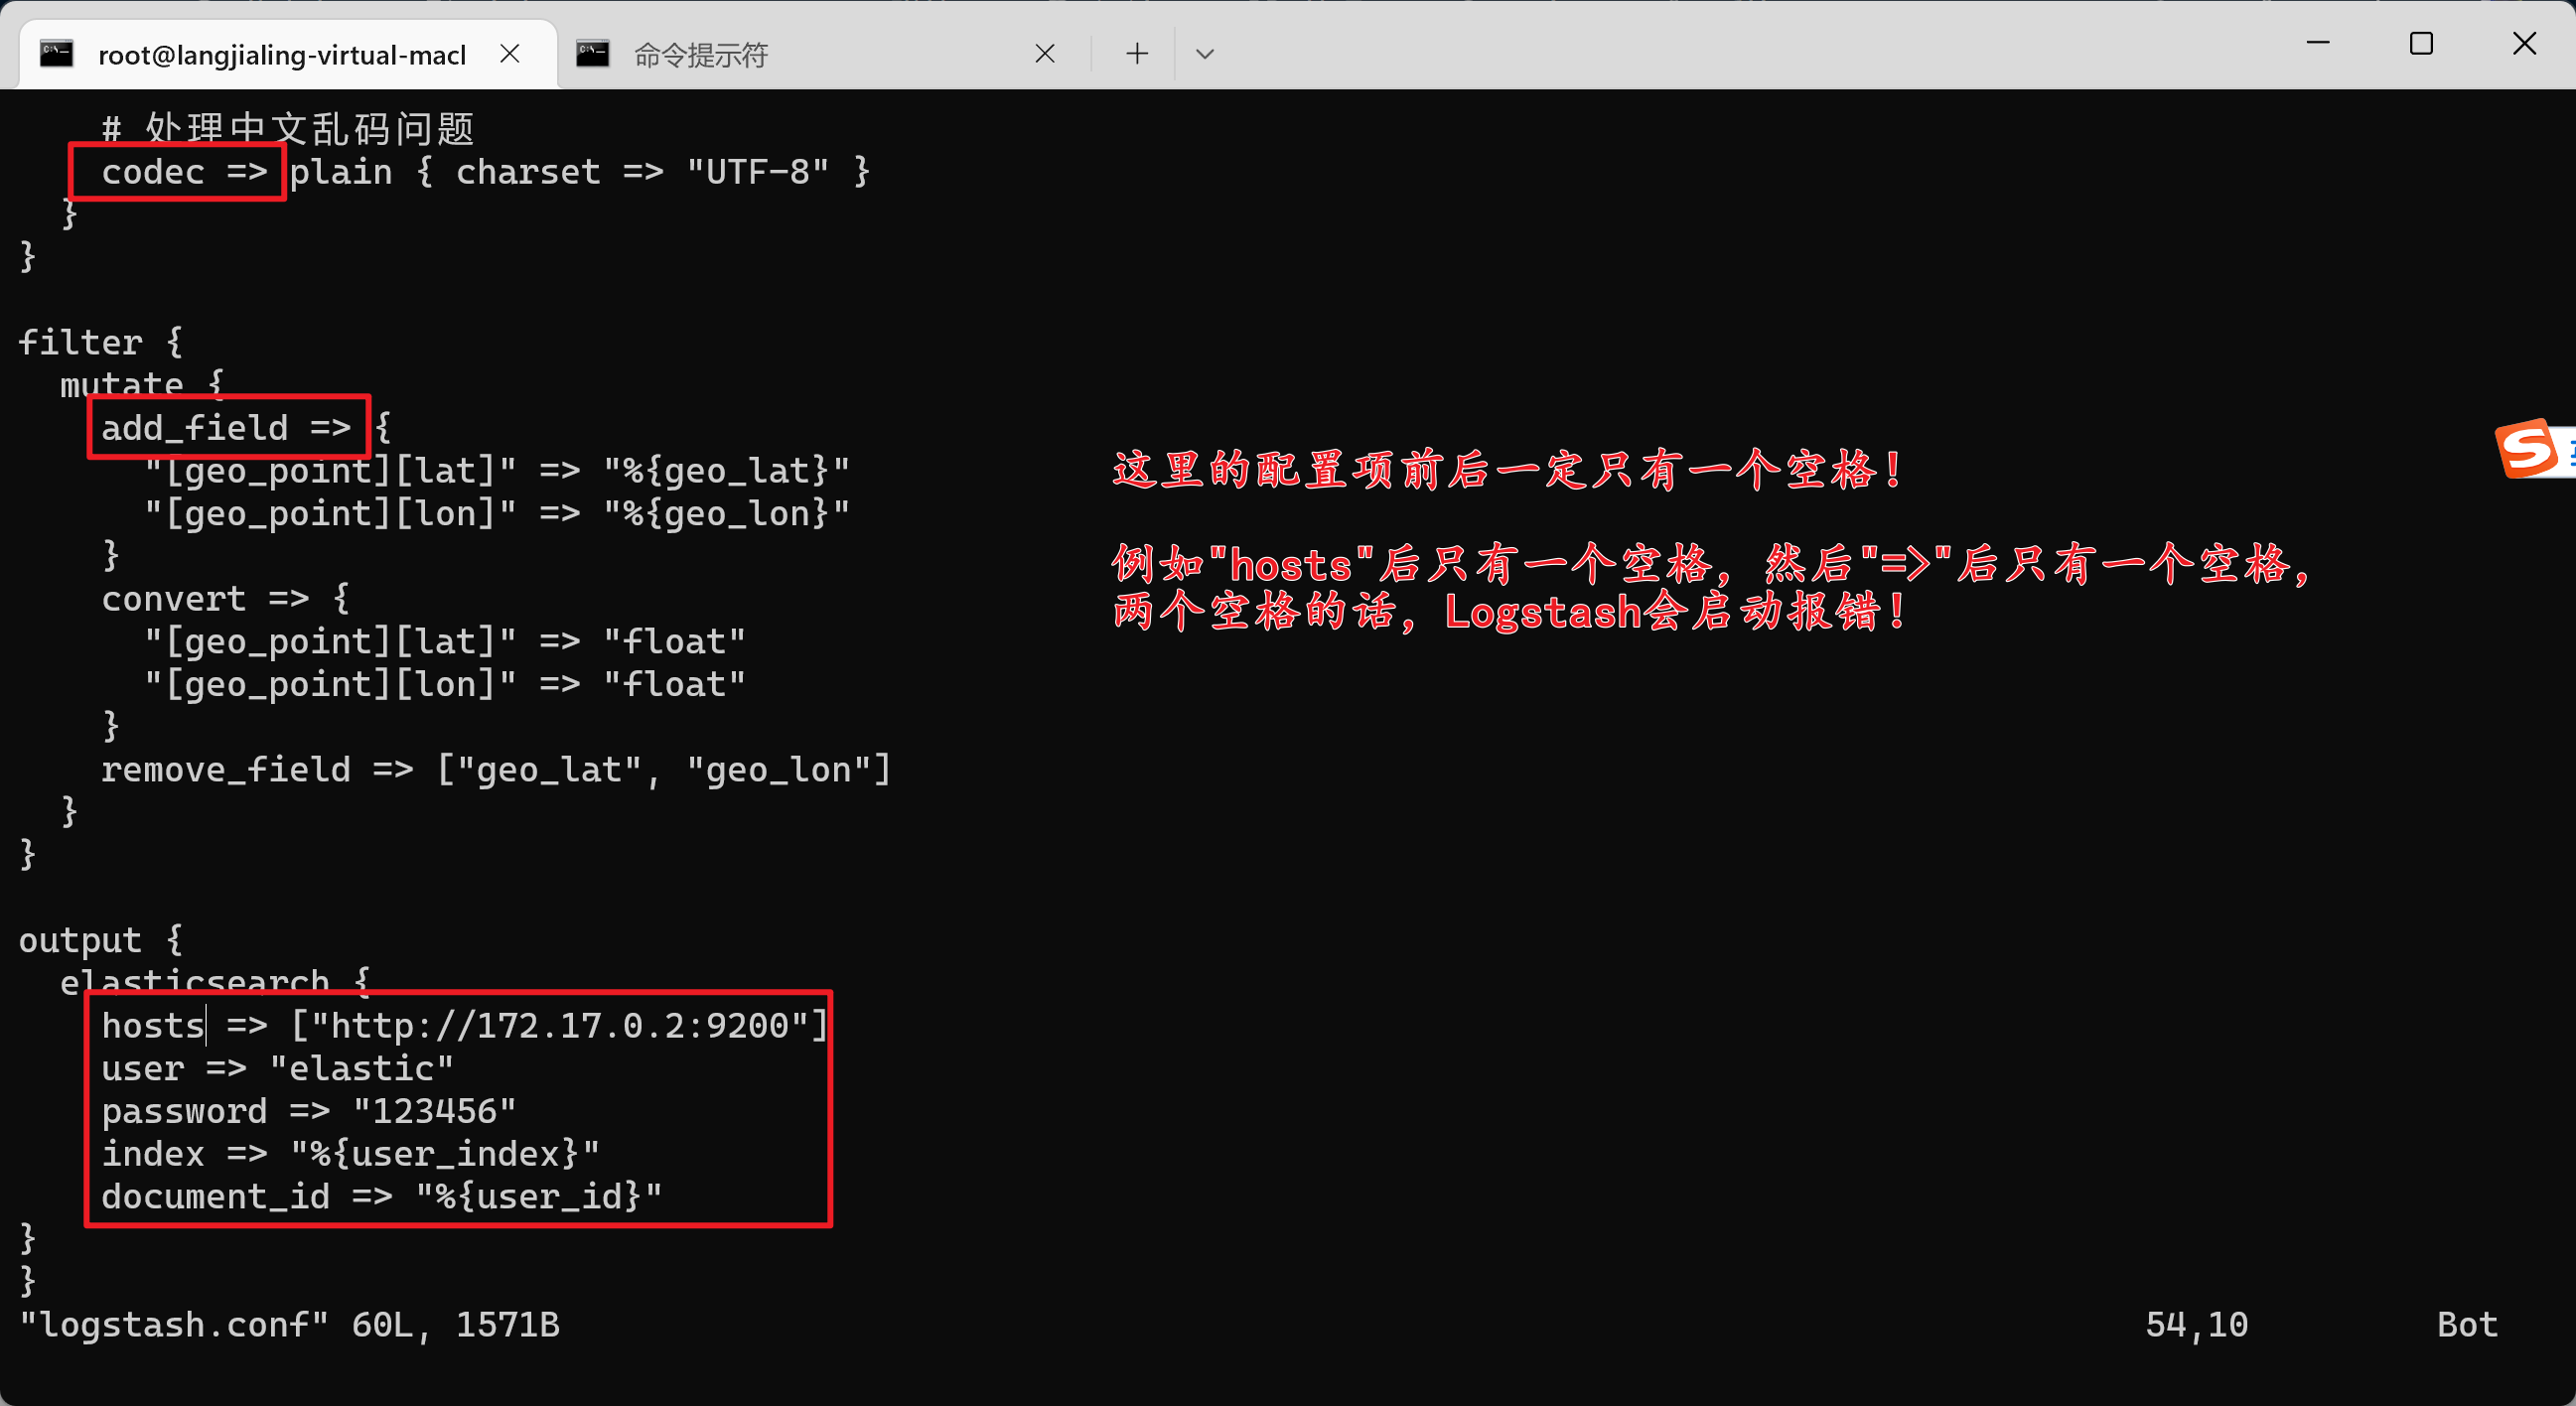
Task: Click the terminal icon on 命令提示符 tab
Action: [592, 53]
